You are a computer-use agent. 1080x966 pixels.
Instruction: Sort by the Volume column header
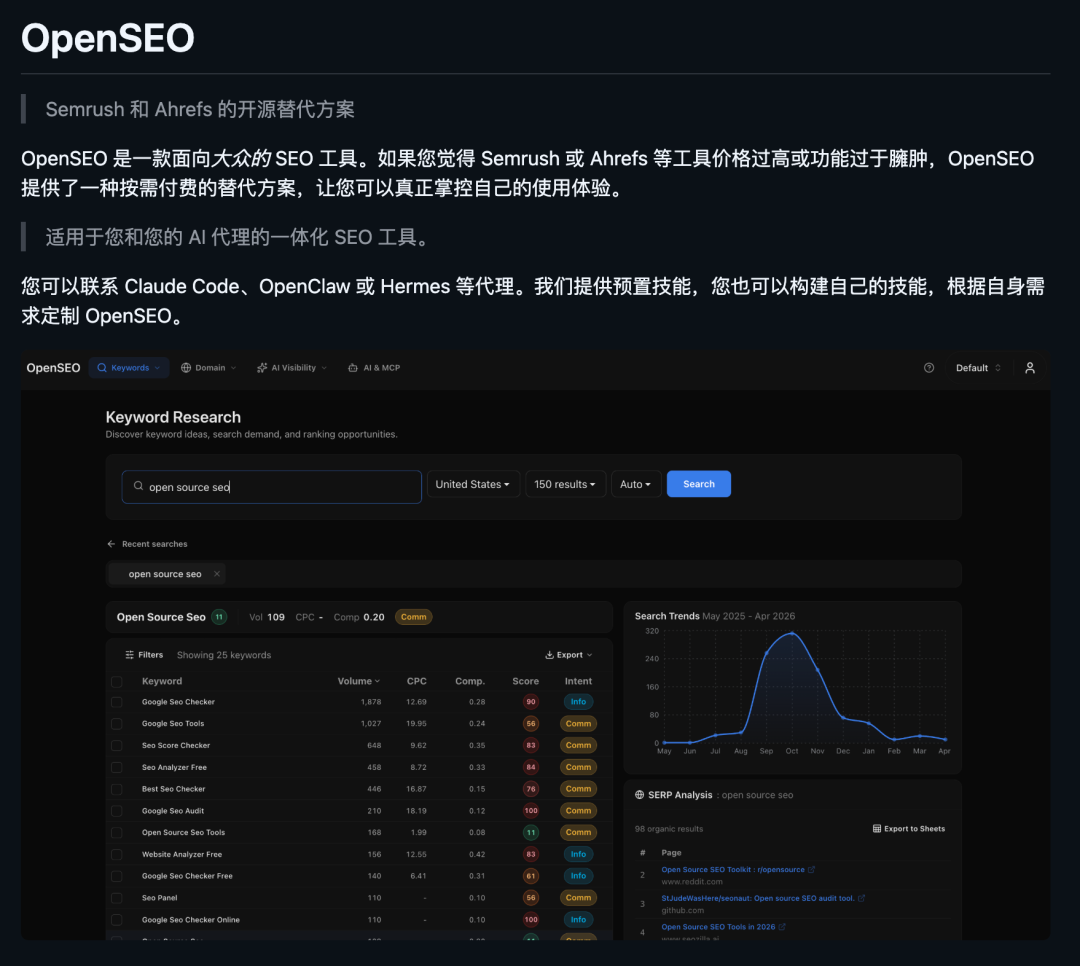tap(358, 681)
